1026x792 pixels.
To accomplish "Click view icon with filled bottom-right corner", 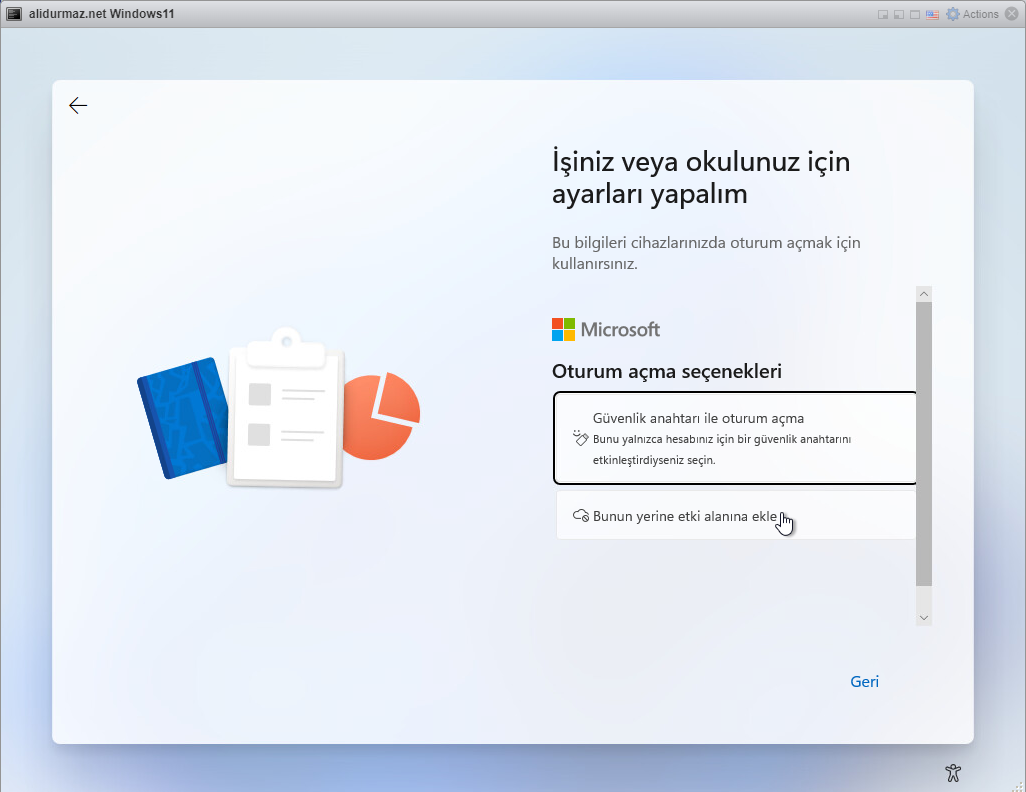I will tap(883, 14).
